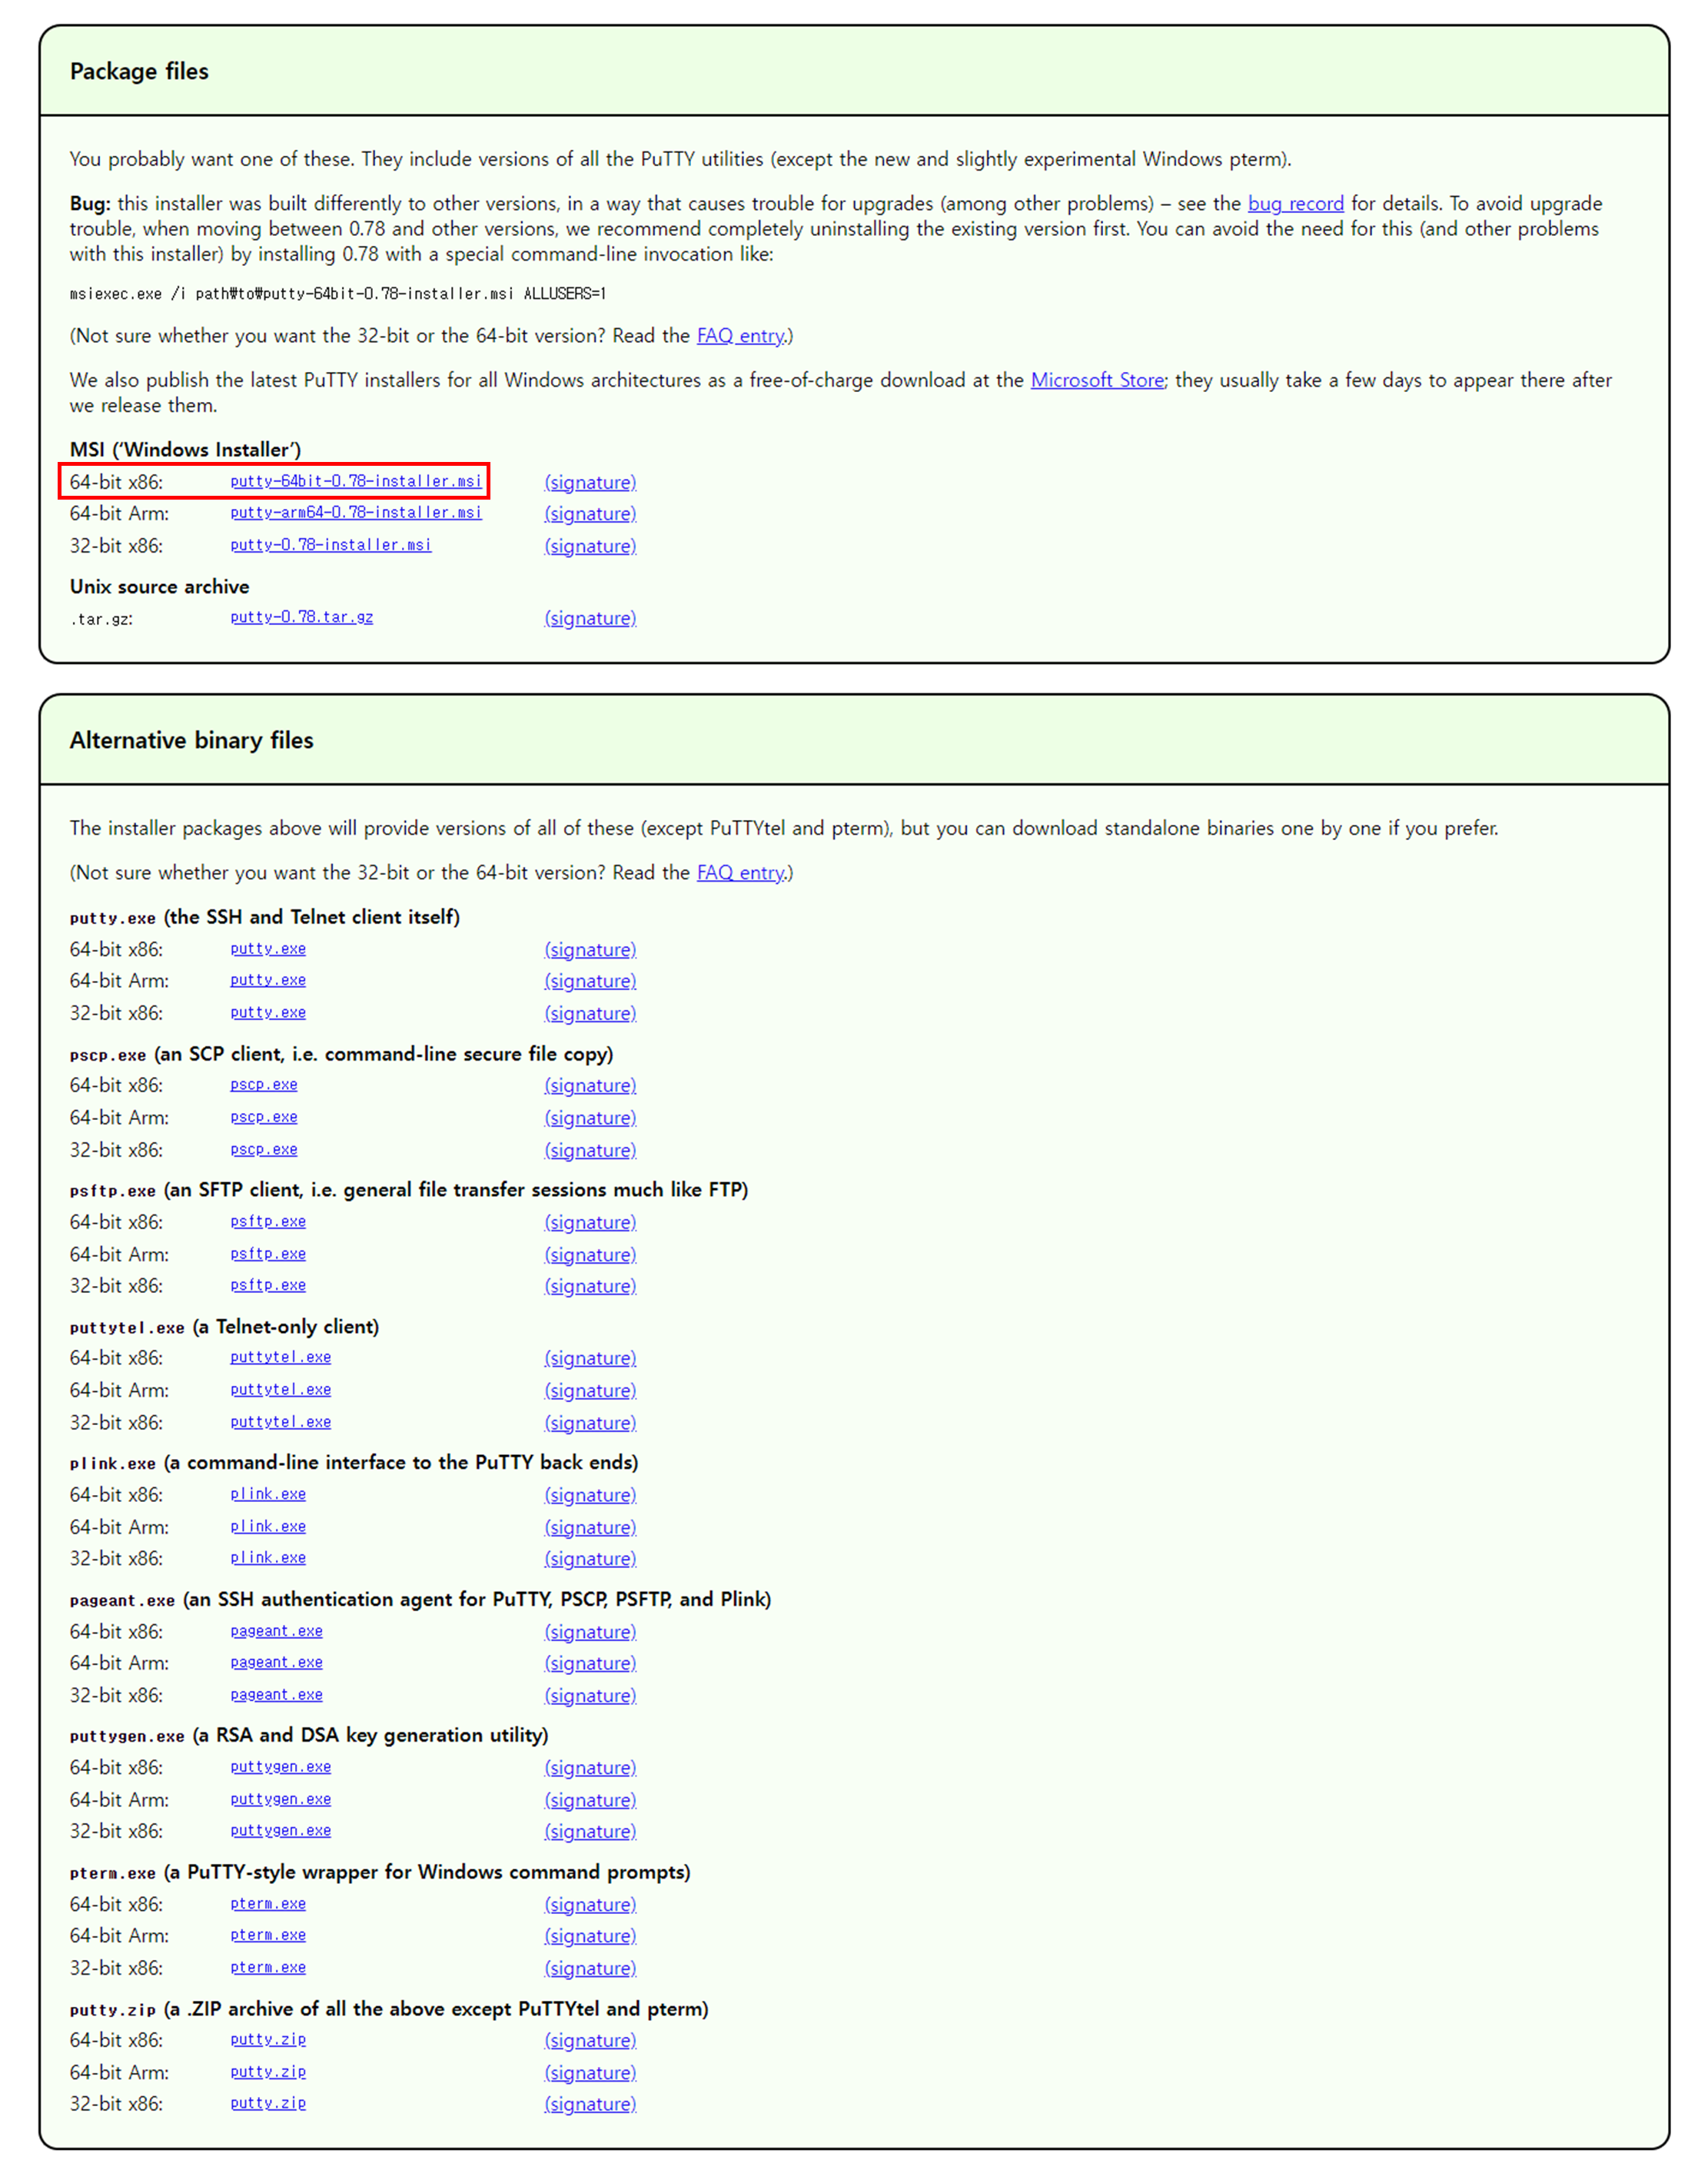This screenshot has width=1708, height=2173.
Task: Download the 64-bit Arm pscp.exe binary
Action: (x=263, y=1117)
